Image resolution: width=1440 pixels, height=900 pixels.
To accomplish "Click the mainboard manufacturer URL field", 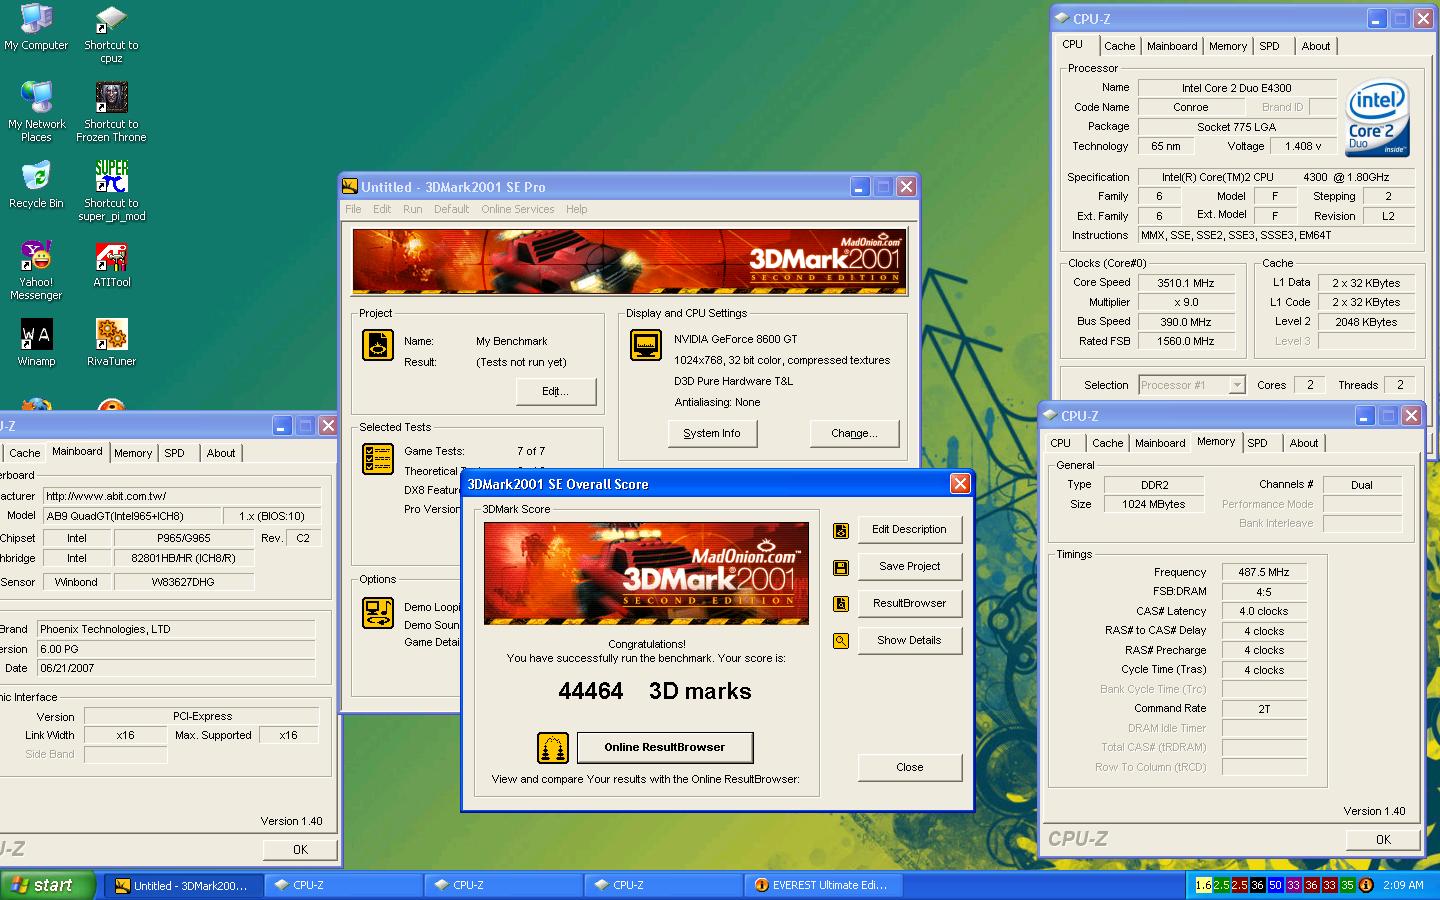I will [181, 496].
